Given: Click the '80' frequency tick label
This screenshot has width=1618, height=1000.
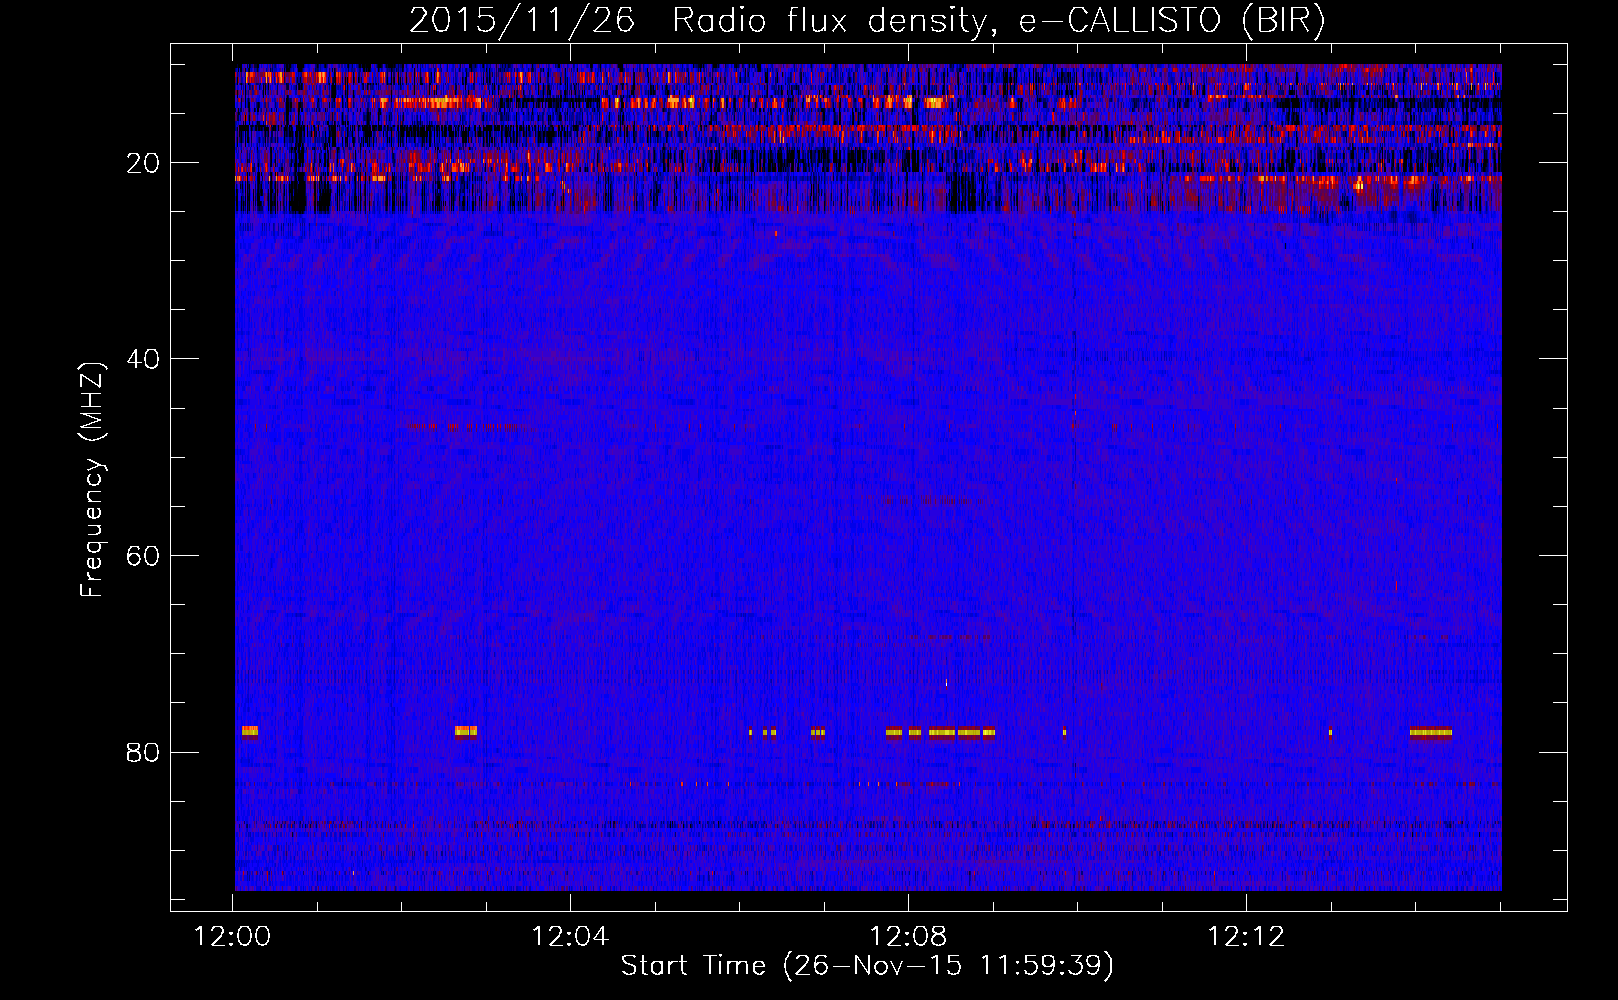Looking at the screenshot, I should click(x=143, y=752).
